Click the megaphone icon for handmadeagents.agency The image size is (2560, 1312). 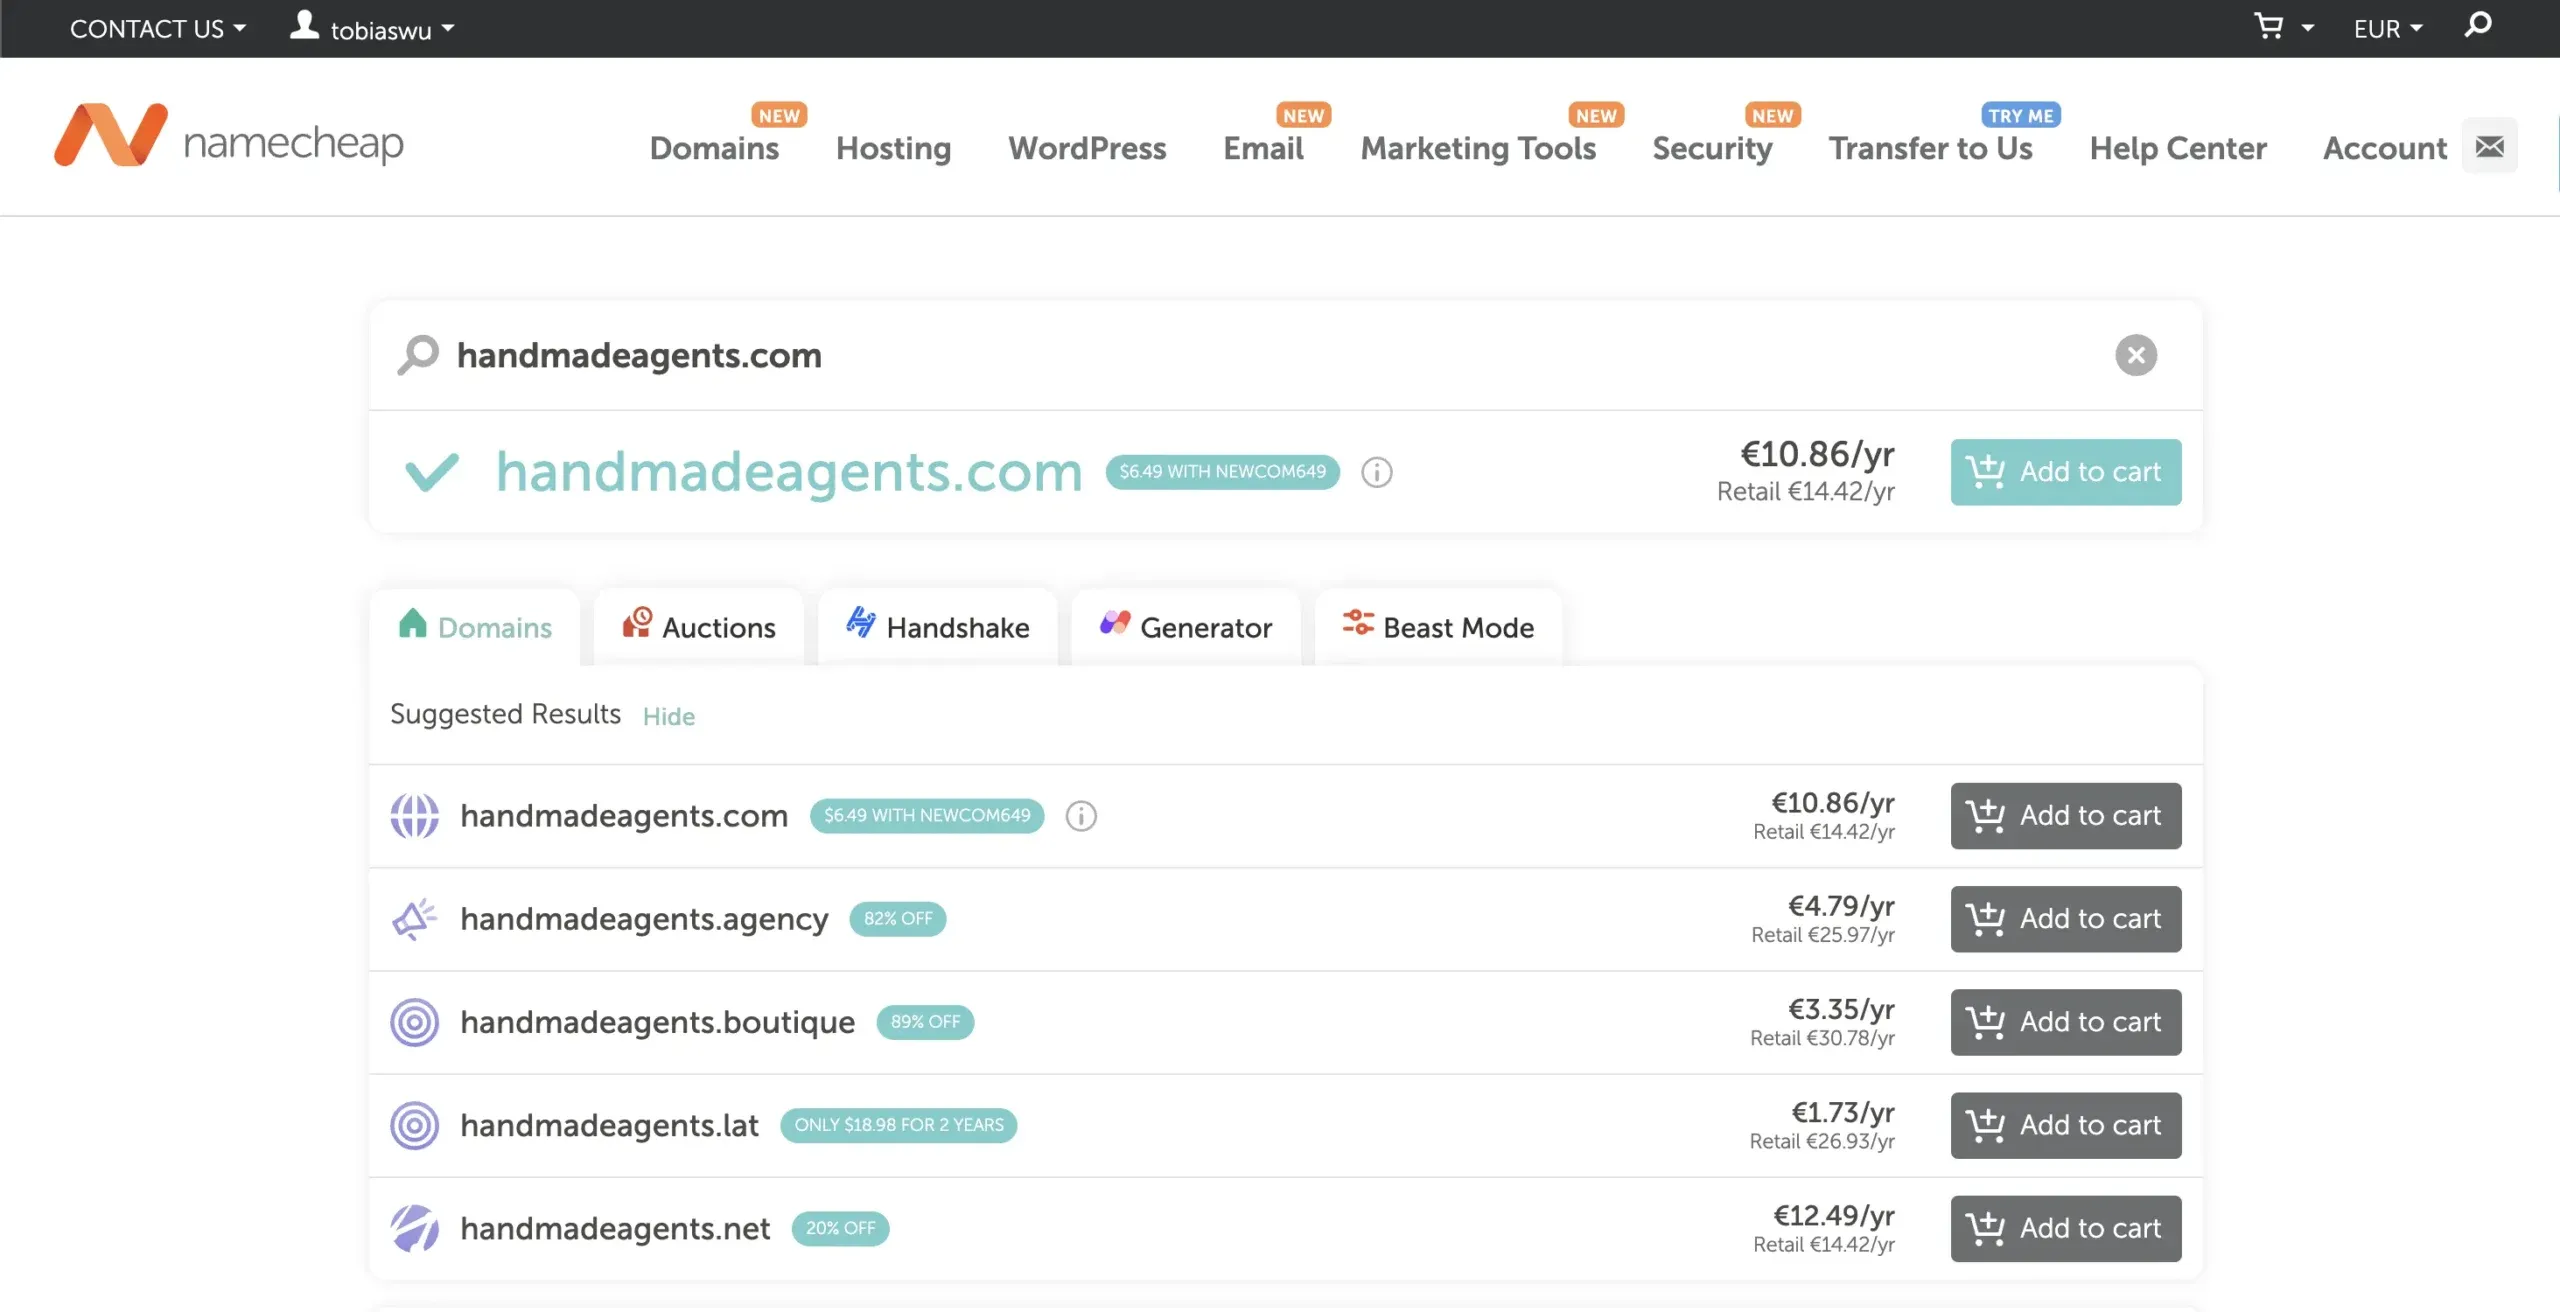click(414, 919)
